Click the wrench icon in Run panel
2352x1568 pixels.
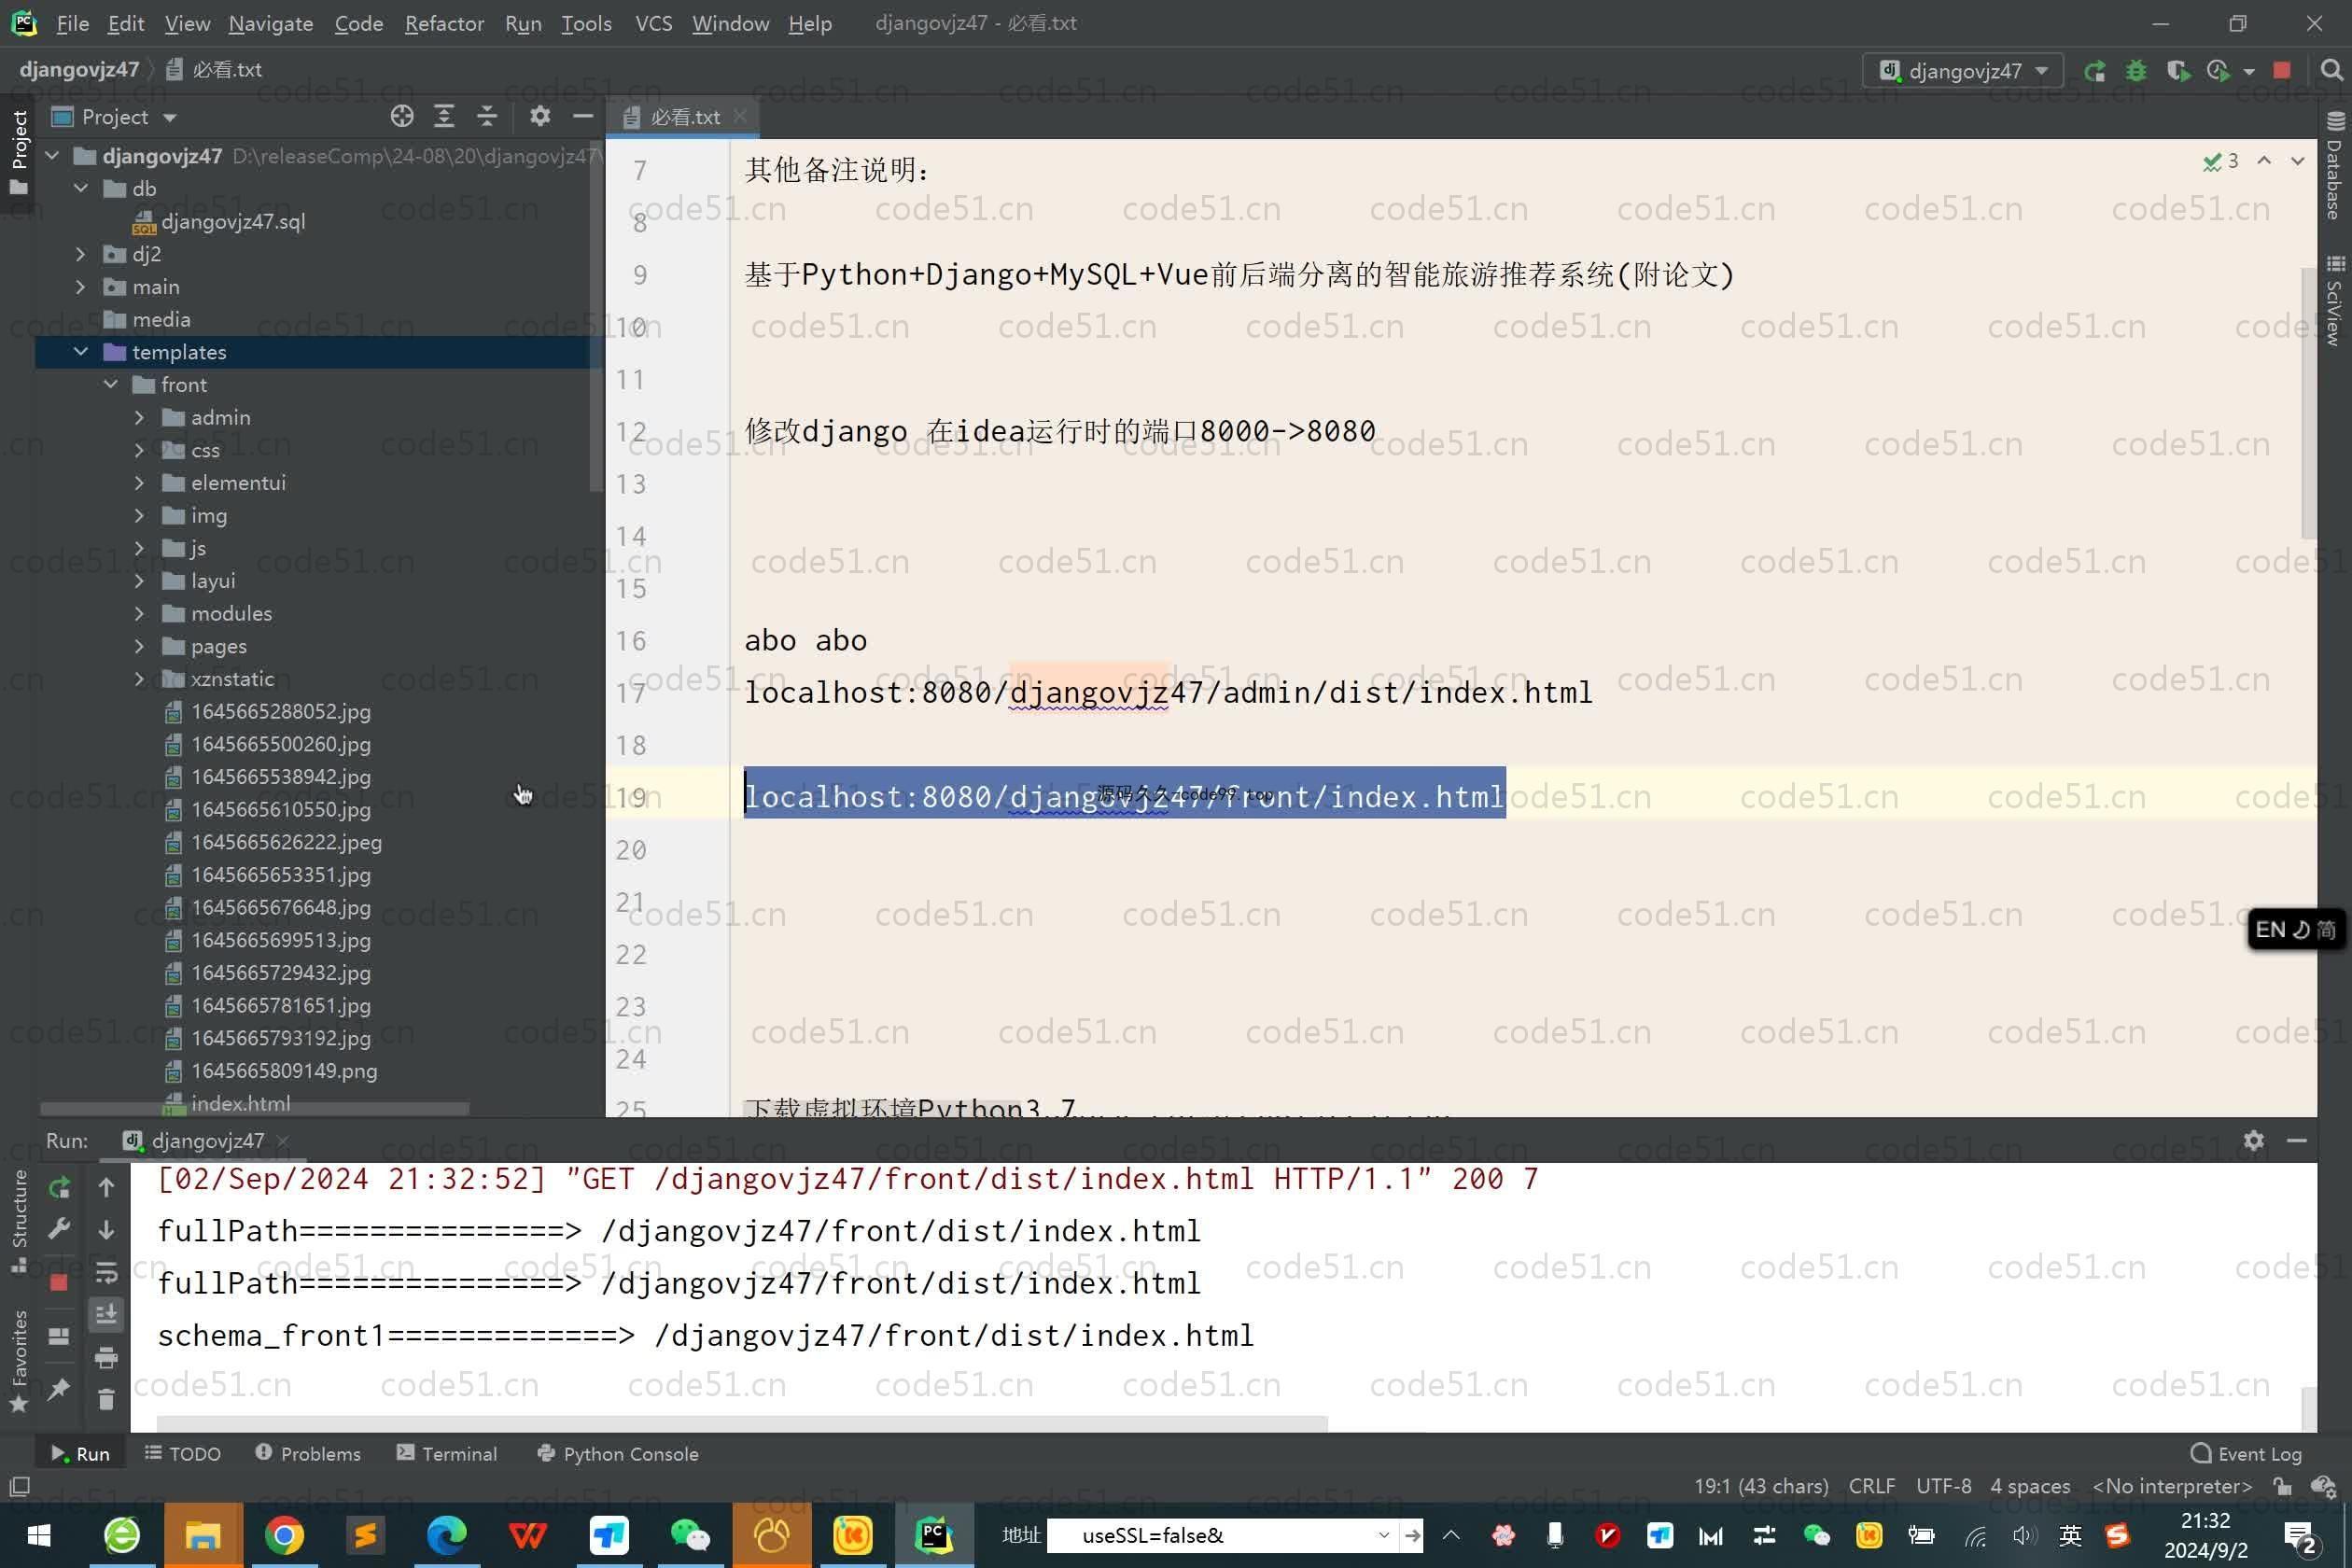tap(59, 1229)
